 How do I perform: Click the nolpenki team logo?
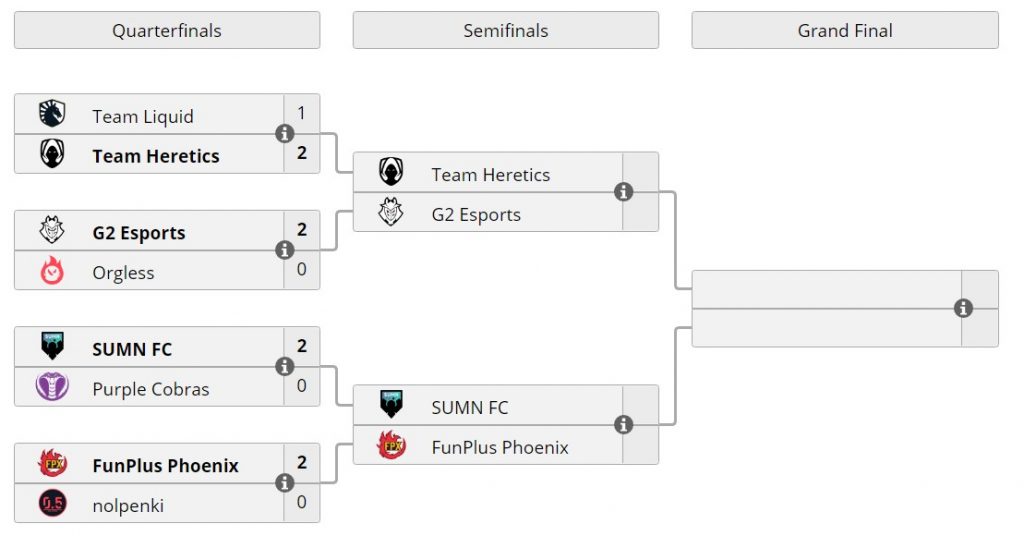[x=52, y=503]
